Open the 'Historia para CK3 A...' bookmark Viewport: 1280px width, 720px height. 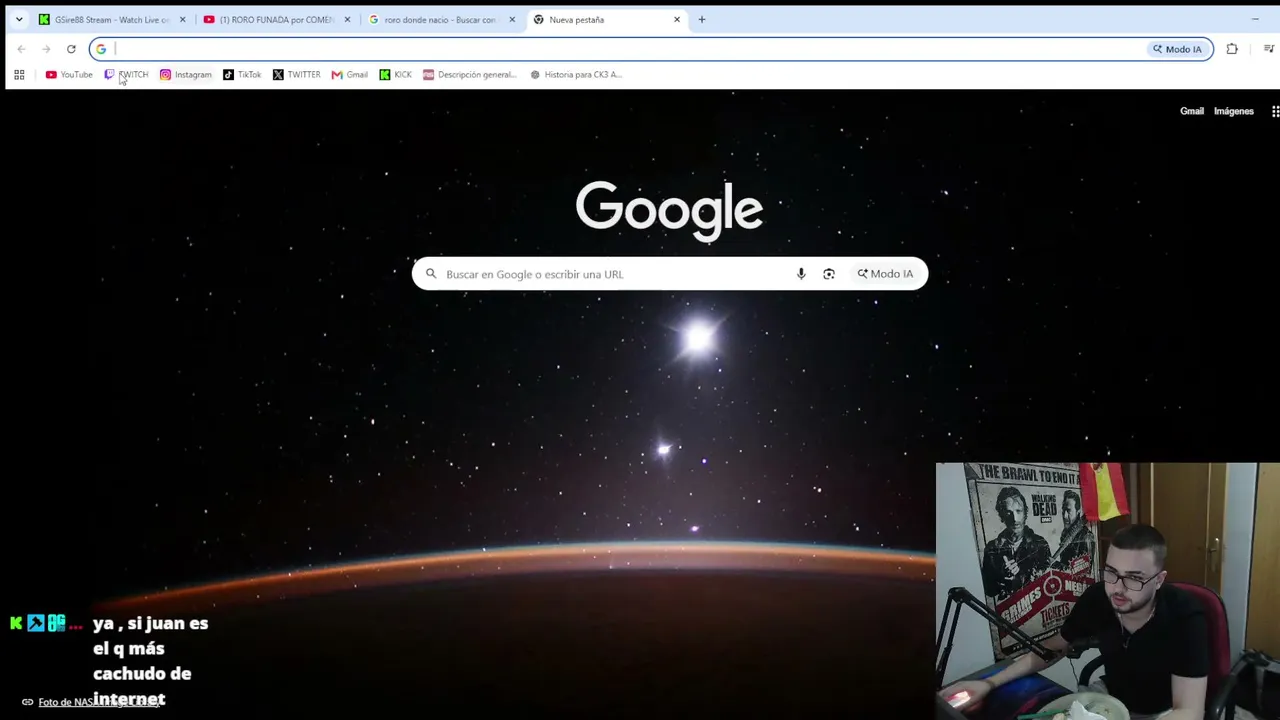click(576, 75)
